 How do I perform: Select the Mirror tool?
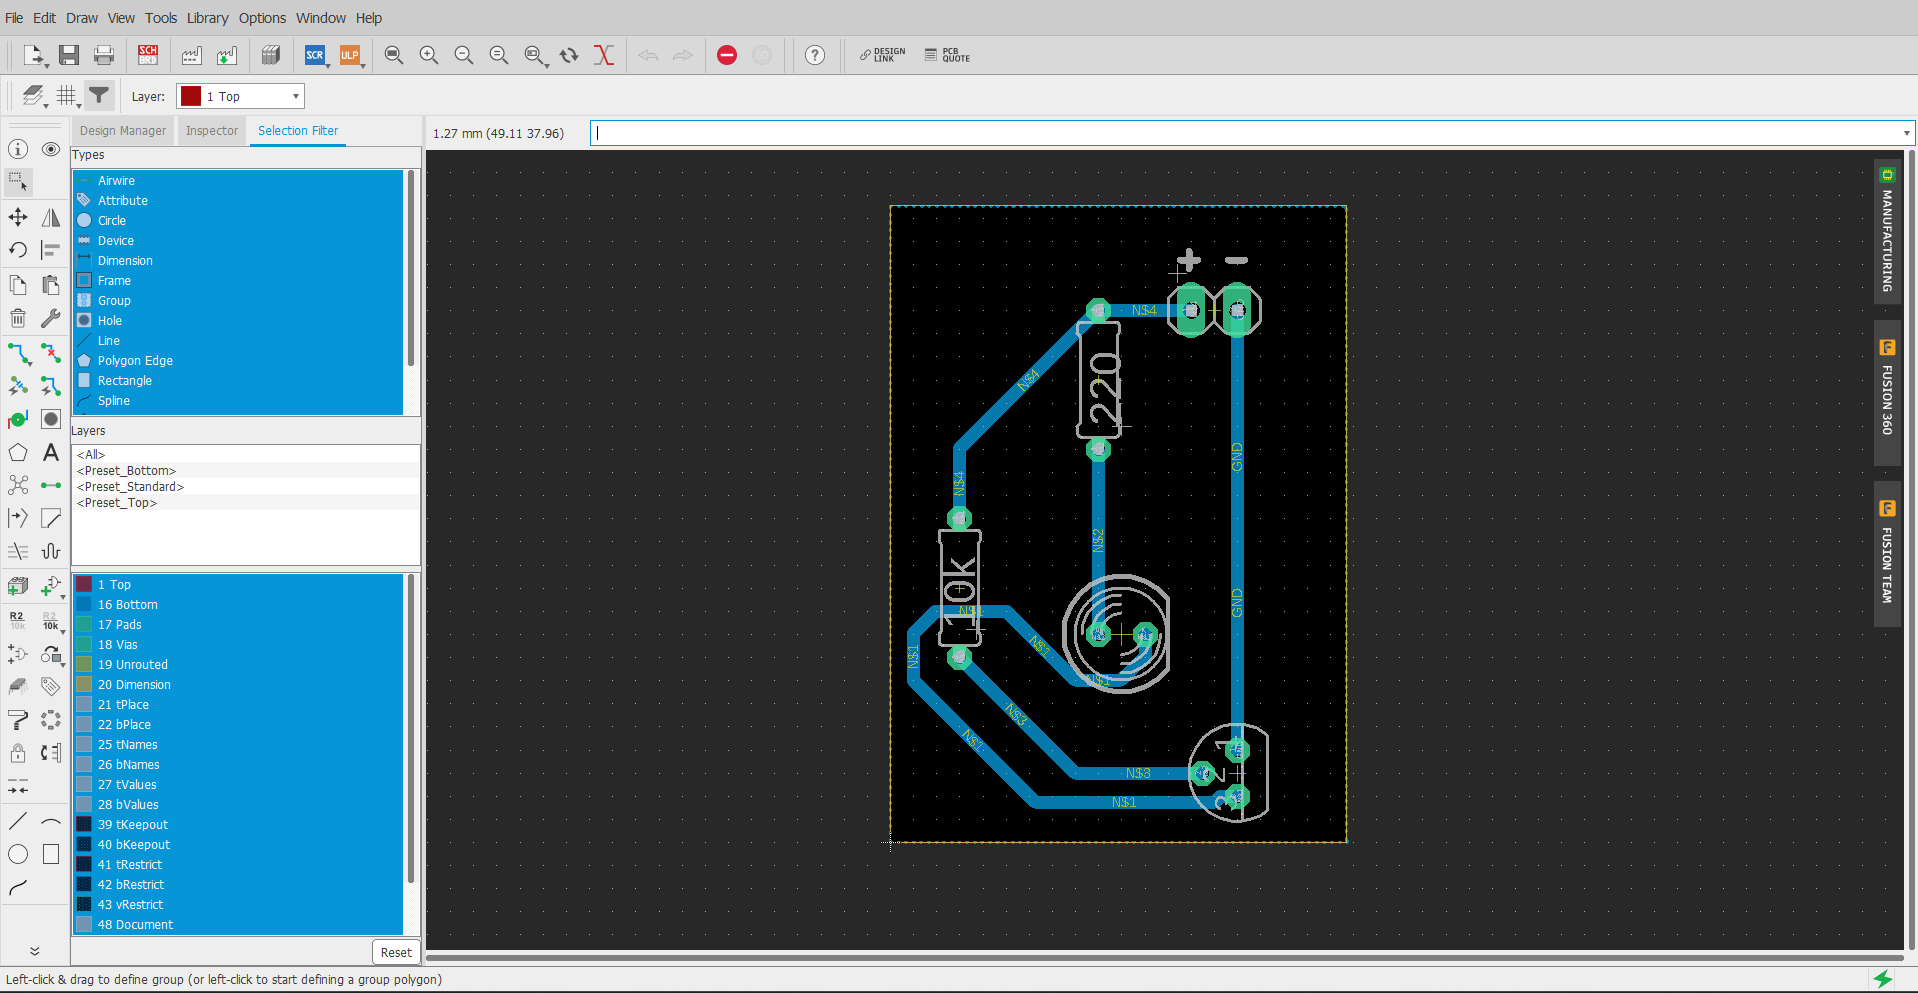tap(51, 217)
